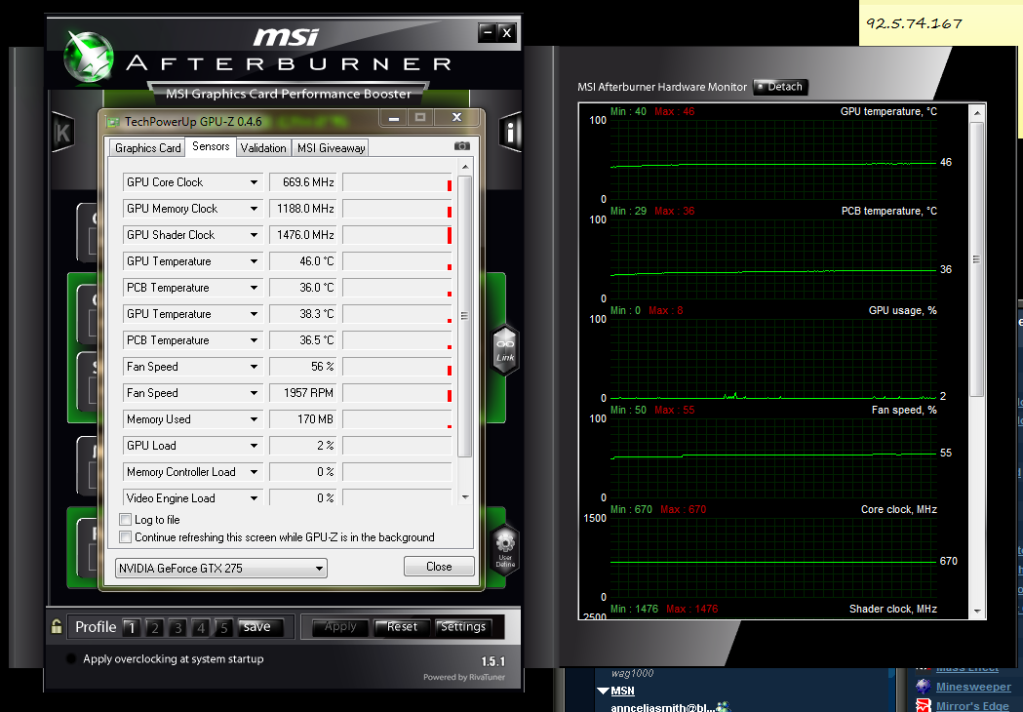Switch to the Graphics Card tab

click(148, 148)
